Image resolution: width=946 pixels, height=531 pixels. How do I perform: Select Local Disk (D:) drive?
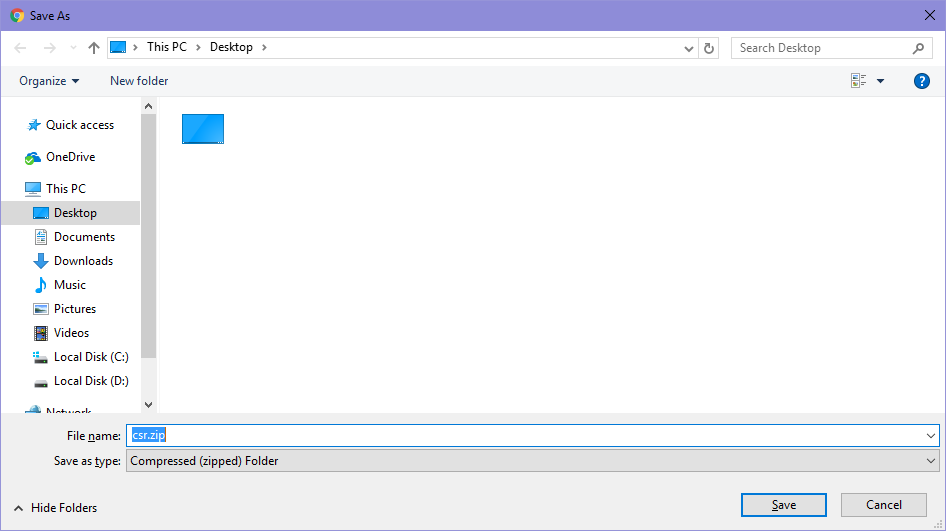[90, 381]
